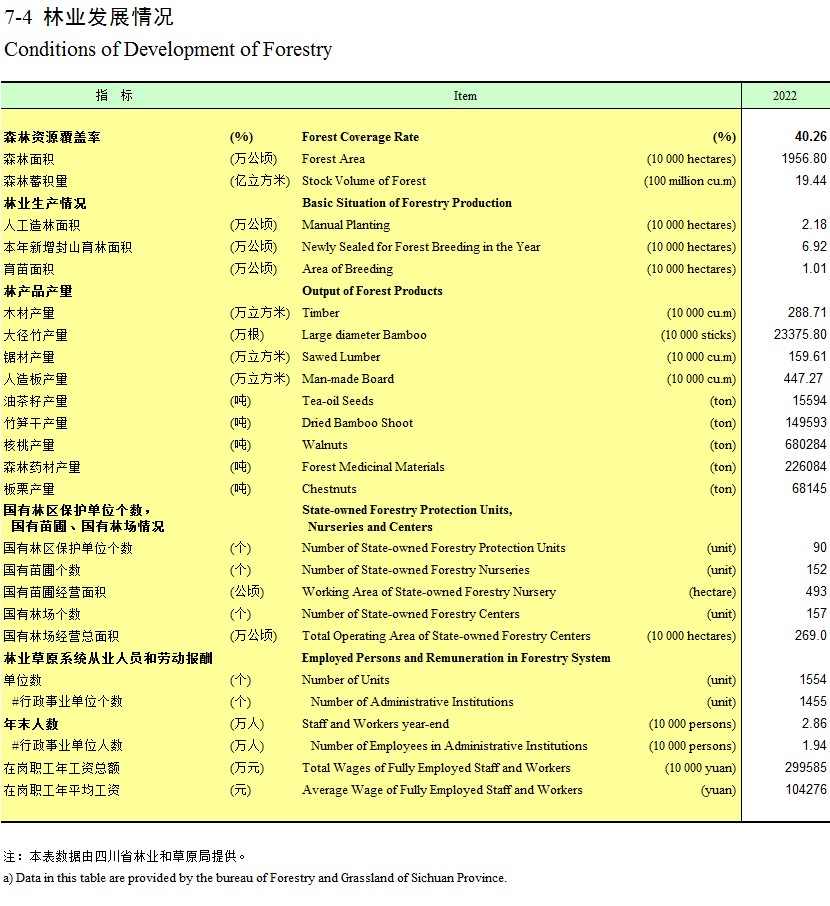Image resolution: width=830 pixels, height=906 pixels.
Task: Click the Chinese heading 林业生产情况
Action: pos(45,203)
